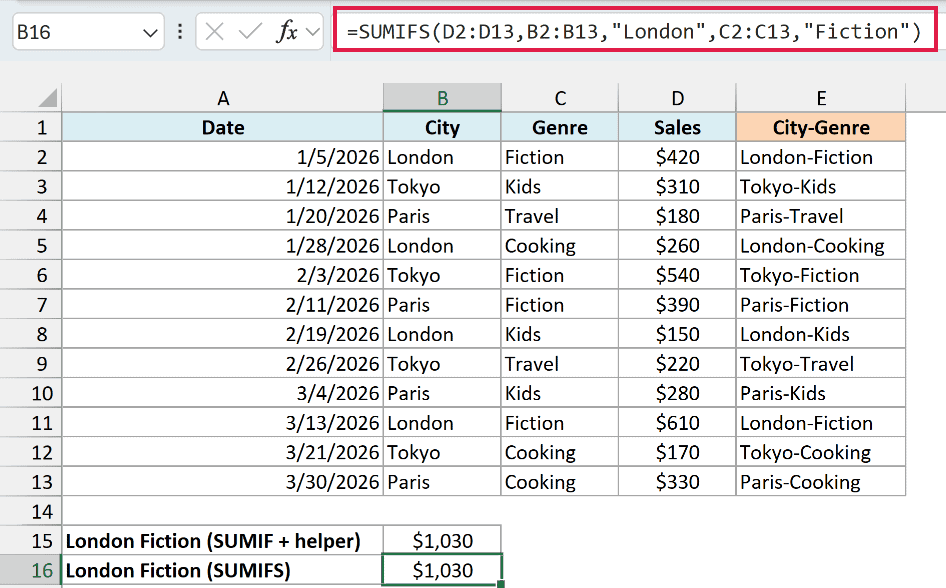Select the London-Cooking helper cell
This screenshot has width=946, height=588.
(x=821, y=245)
